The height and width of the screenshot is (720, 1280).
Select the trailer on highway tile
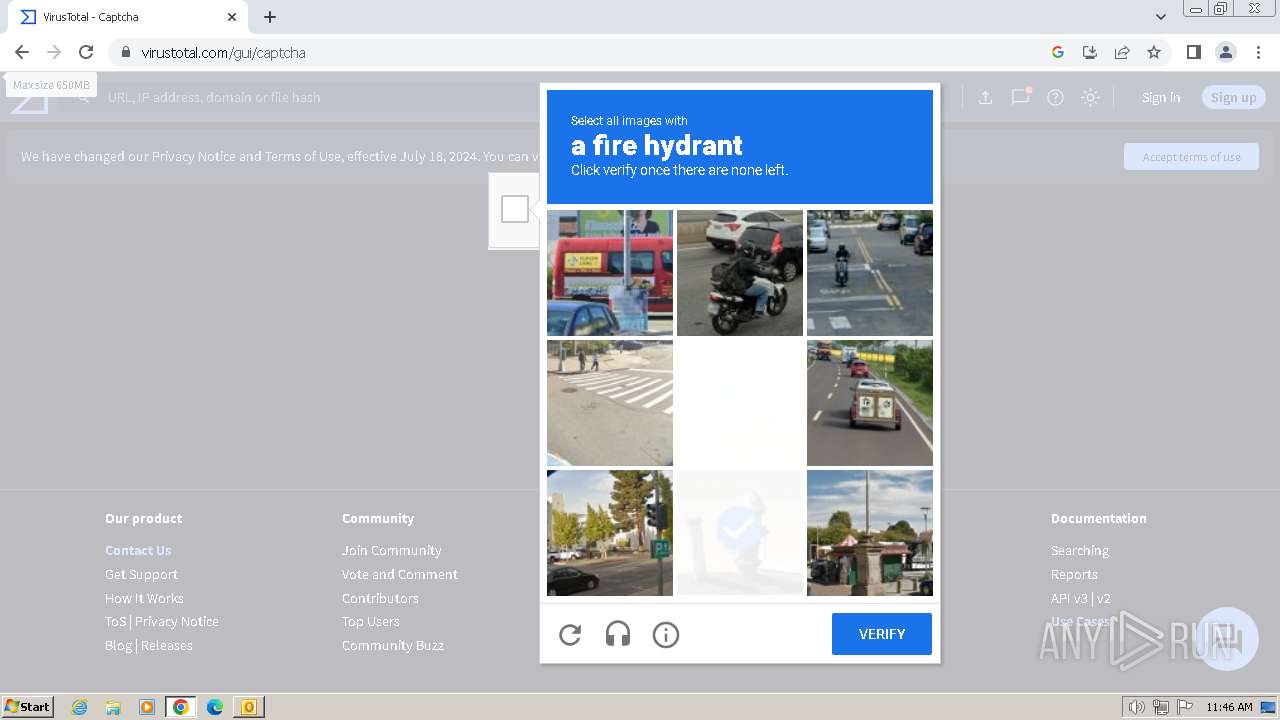(x=870, y=403)
